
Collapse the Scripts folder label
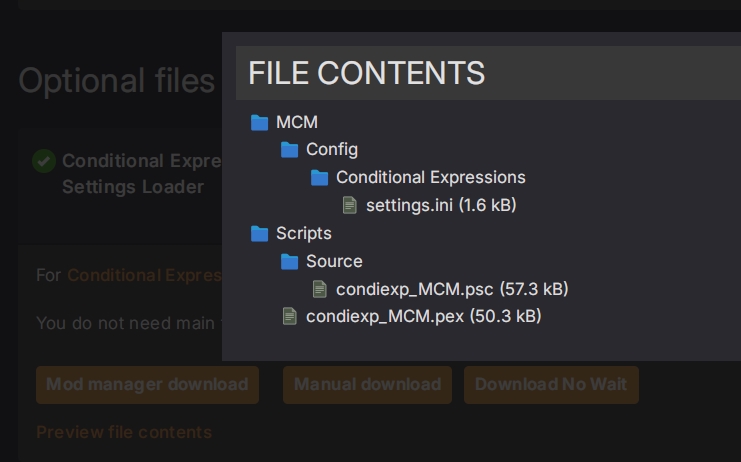(x=304, y=233)
